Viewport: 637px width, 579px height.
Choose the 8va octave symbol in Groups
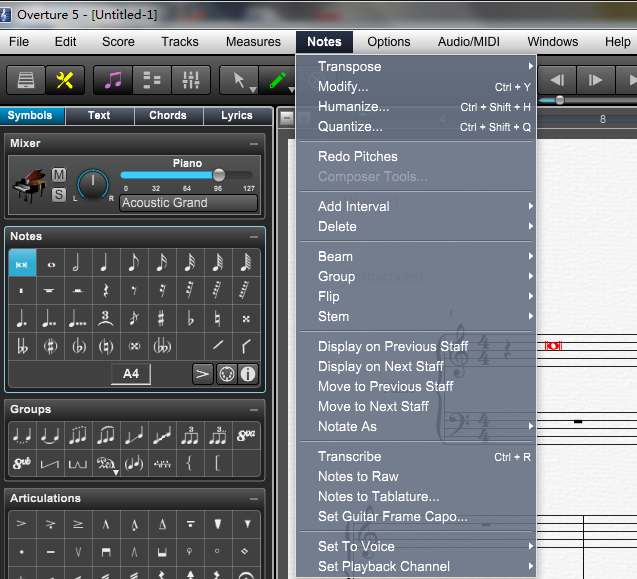(x=246, y=436)
